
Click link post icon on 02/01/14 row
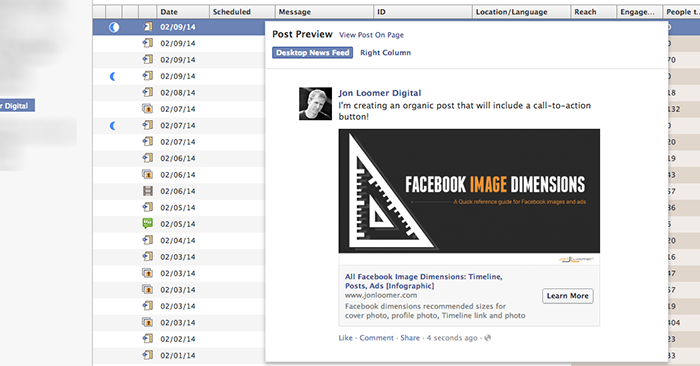click(147, 355)
